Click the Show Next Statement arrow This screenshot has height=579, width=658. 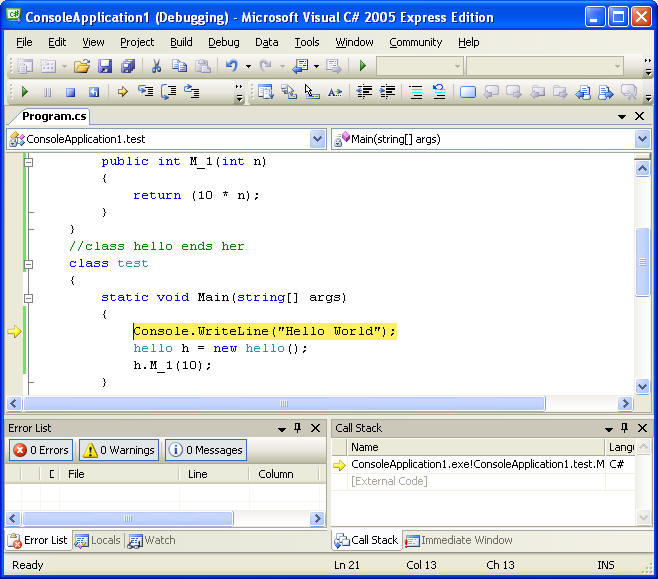122,92
